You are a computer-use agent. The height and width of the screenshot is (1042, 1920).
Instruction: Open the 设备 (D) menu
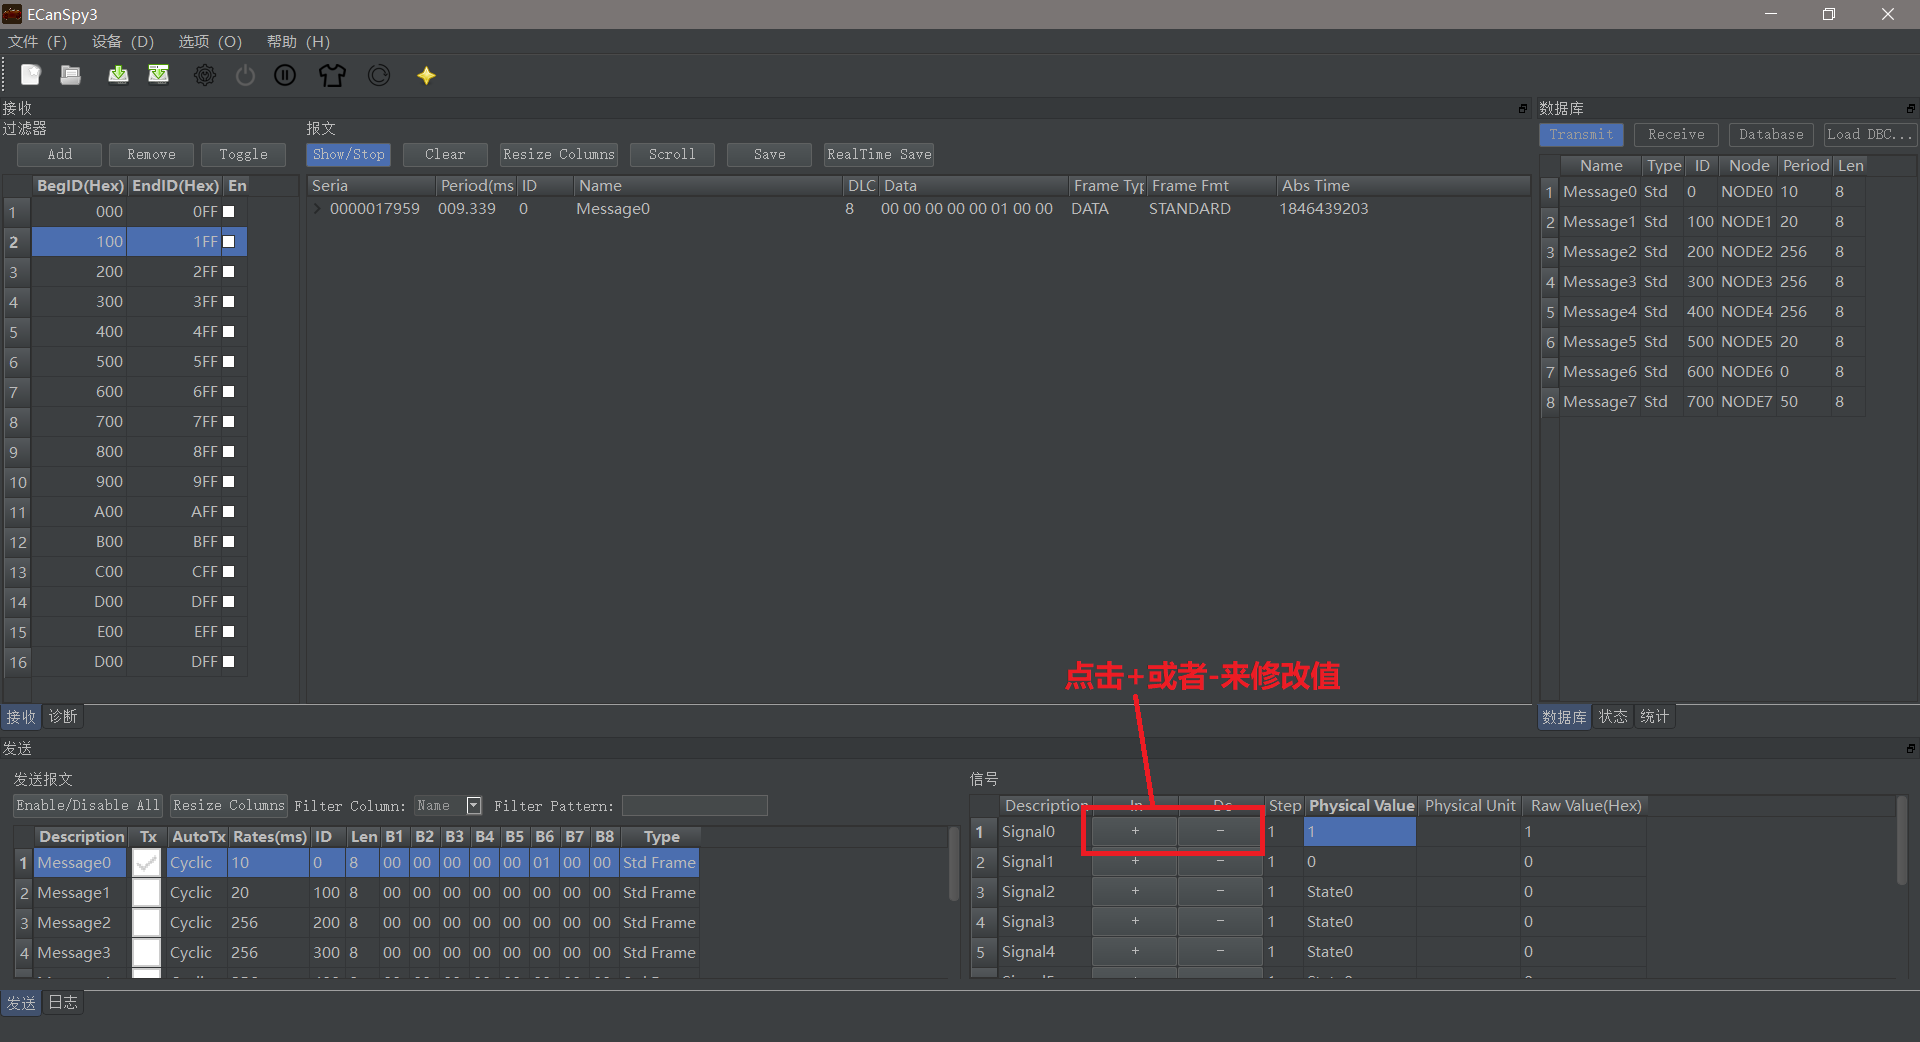[123, 42]
